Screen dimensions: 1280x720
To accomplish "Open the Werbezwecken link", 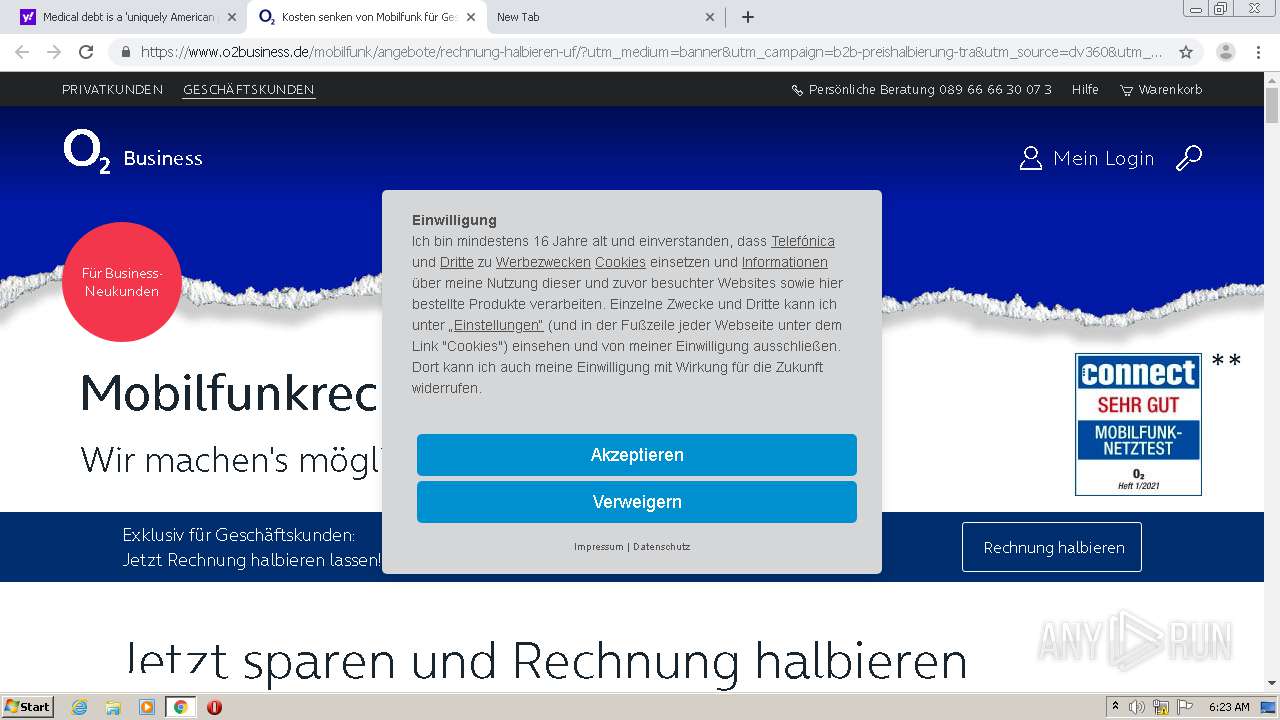I will tap(543, 262).
